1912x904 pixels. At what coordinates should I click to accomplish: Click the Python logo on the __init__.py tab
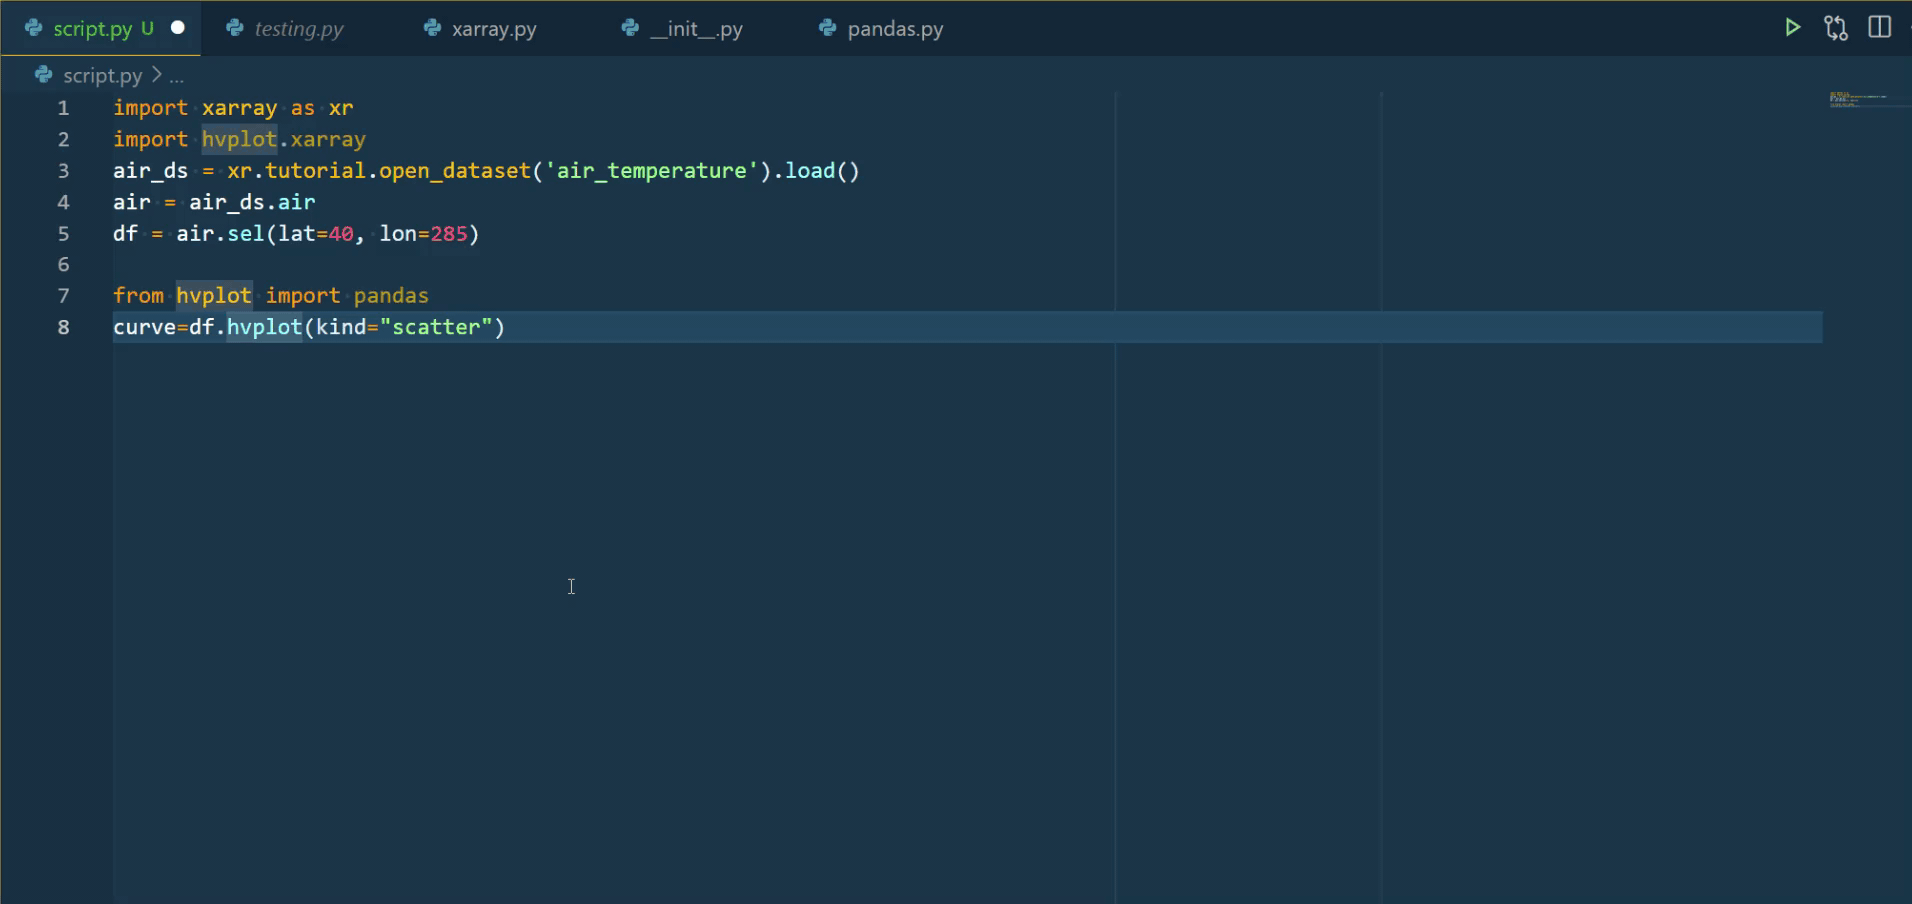pos(628,28)
